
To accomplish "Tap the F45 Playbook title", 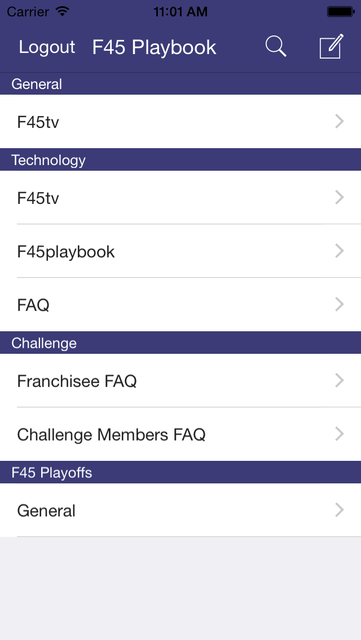I will point(154,47).
